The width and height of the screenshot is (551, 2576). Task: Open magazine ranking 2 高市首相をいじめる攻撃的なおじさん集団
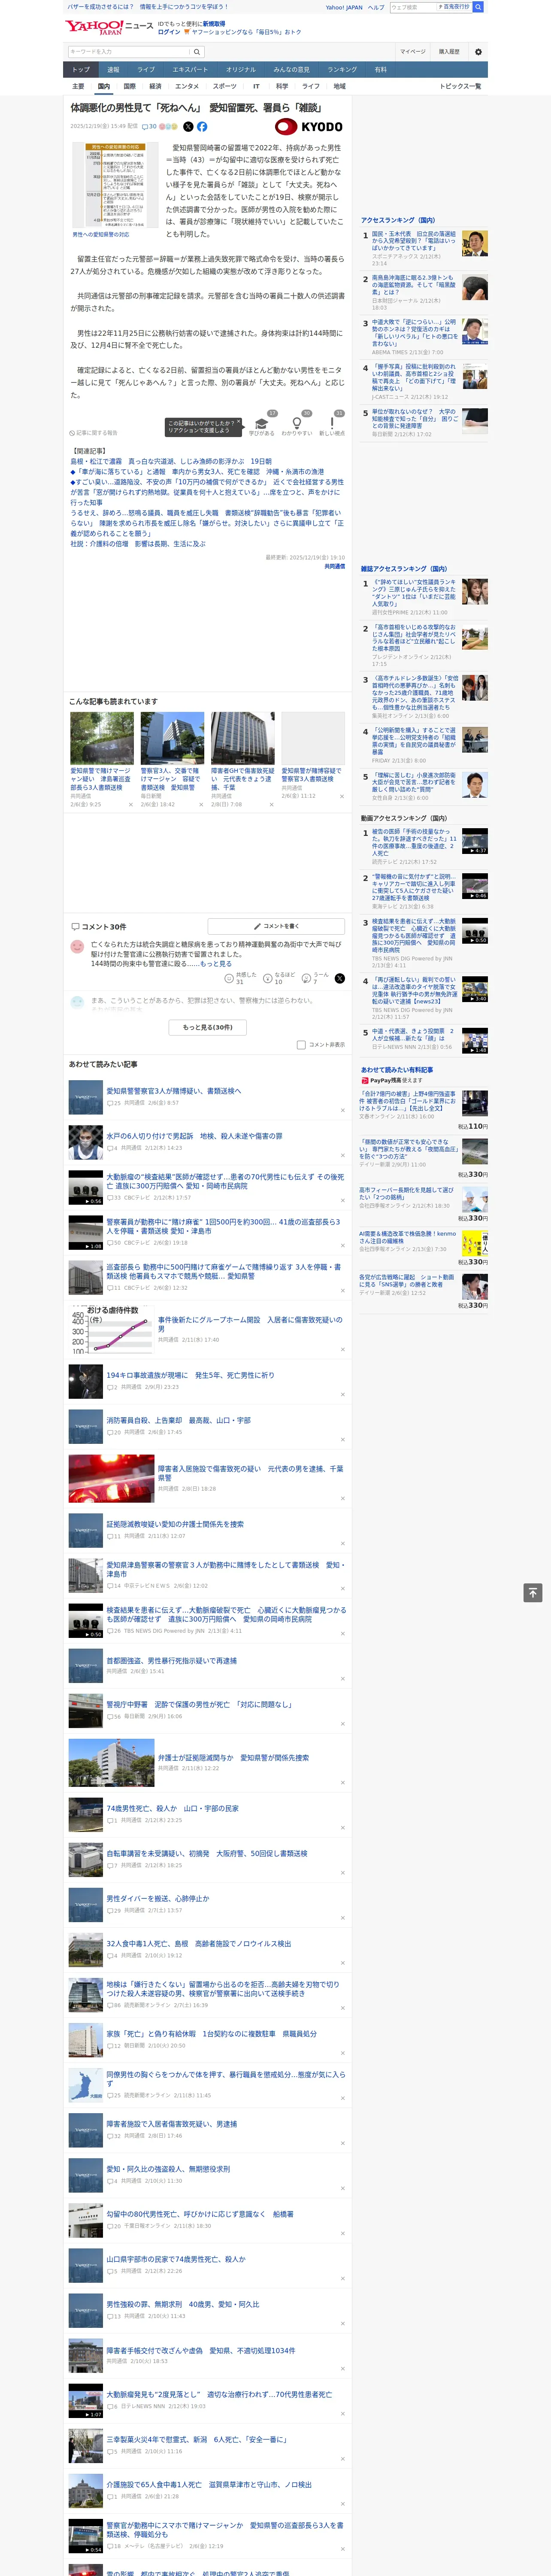415,637
